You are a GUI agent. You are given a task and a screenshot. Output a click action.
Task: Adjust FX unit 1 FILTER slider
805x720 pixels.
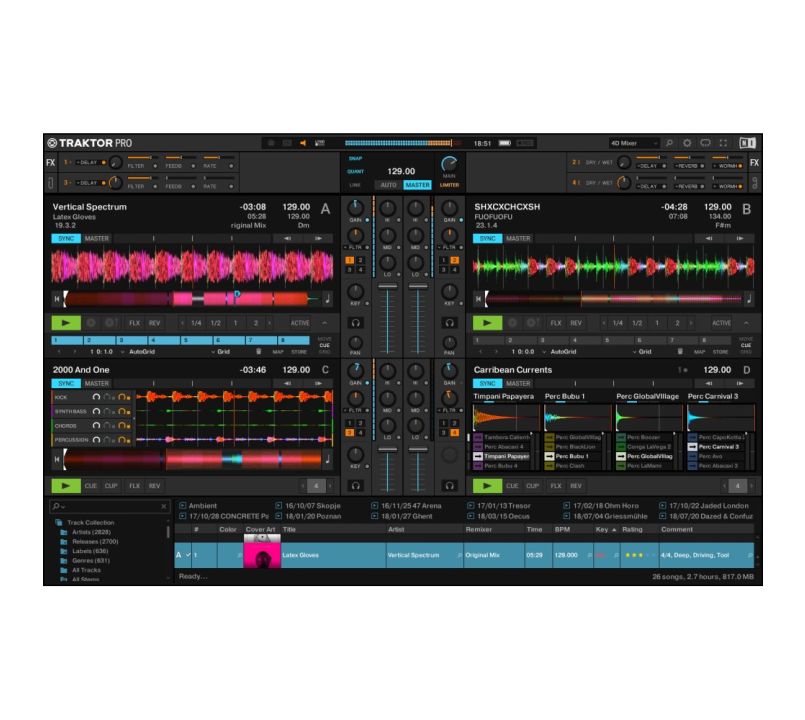pos(142,158)
